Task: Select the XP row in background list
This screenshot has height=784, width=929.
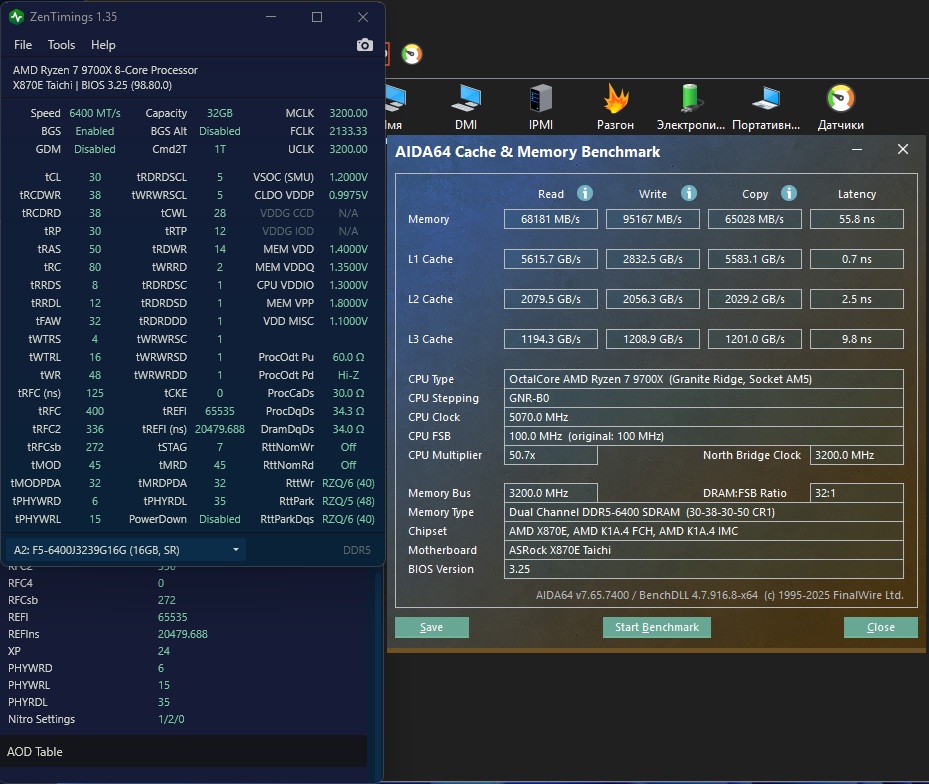Action: coord(183,651)
